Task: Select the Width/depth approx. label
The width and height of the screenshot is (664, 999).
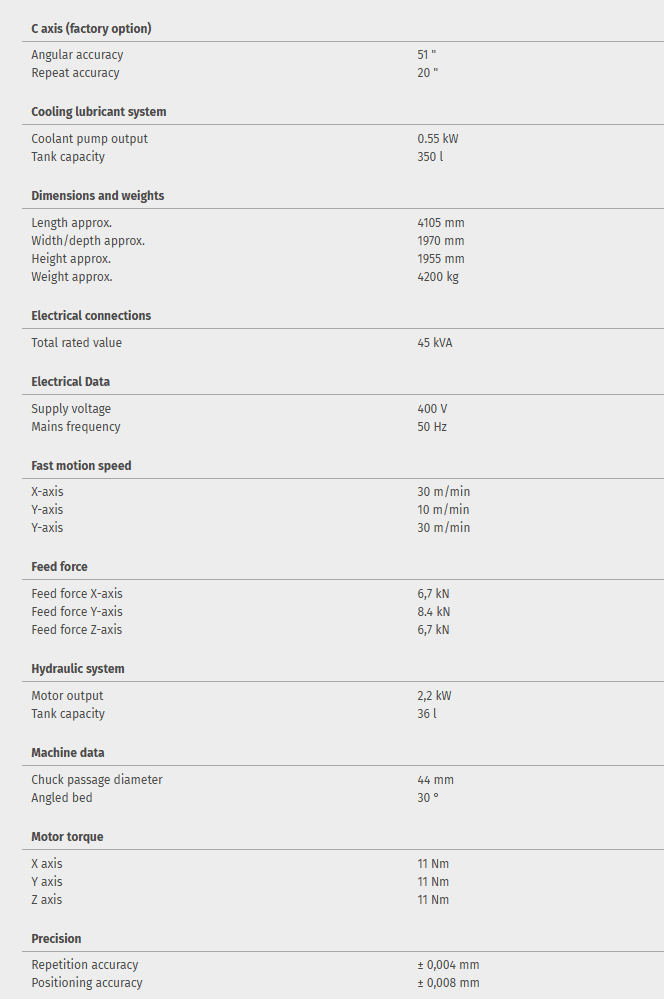Action: pos(88,241)
